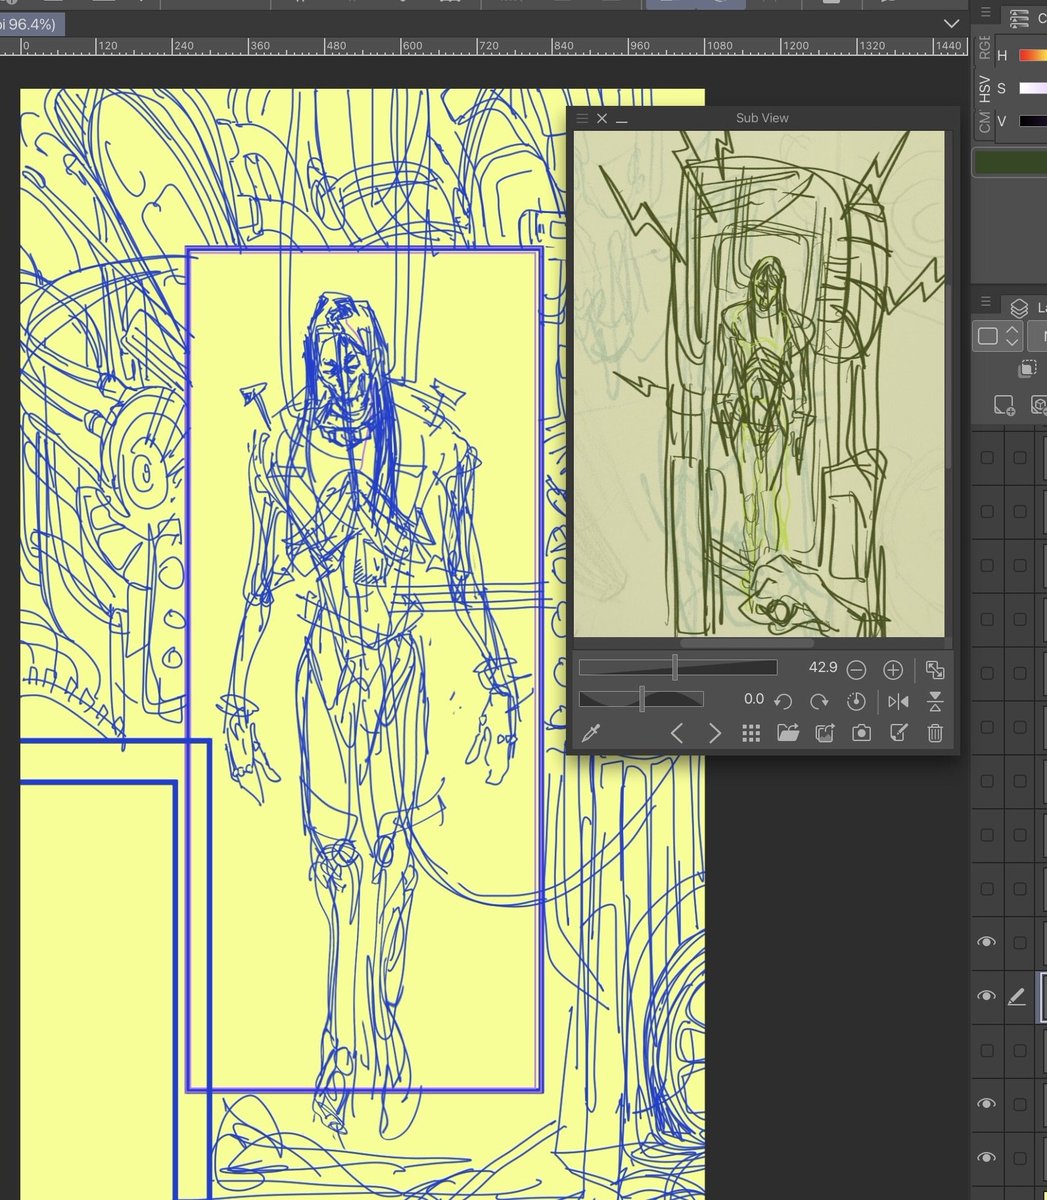Import image from folder into Sub View

788,733
